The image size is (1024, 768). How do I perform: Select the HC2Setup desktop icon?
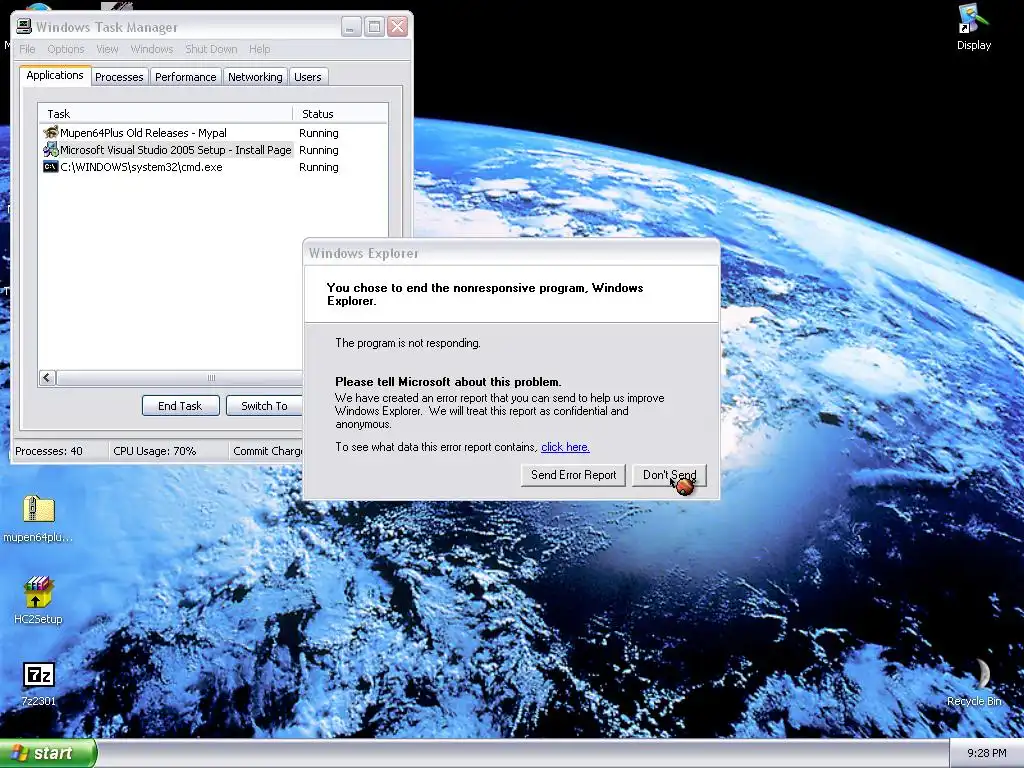[38, 600]
